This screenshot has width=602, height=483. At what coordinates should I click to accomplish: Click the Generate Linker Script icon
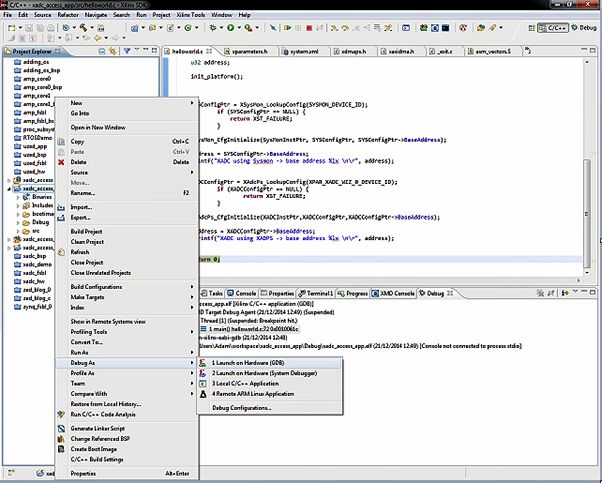tap(61, 428)
